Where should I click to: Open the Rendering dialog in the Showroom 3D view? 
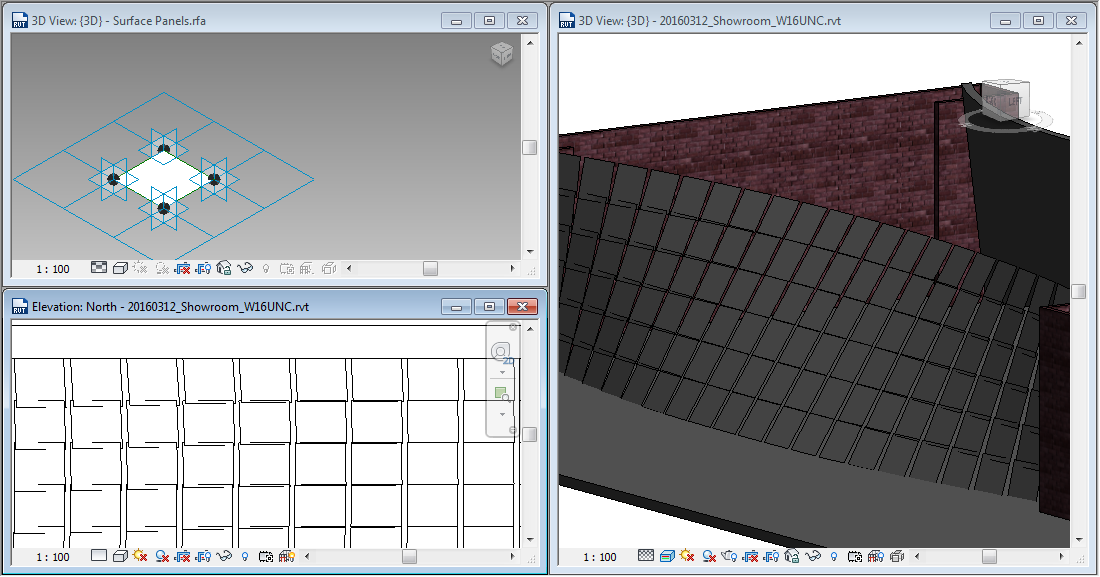(x=731, y=555)
